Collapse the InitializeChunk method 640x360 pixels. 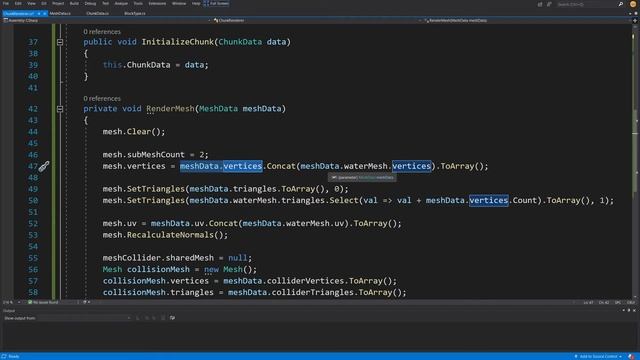point(60,42)
